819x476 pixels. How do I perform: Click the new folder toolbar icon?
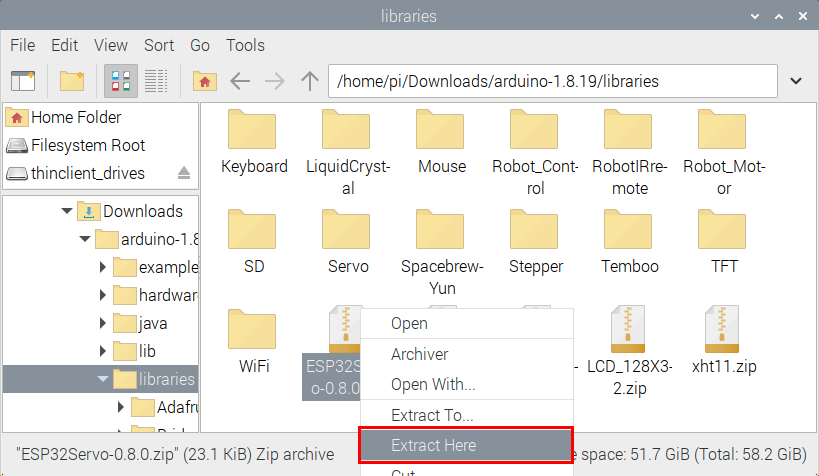click(71, 81)
